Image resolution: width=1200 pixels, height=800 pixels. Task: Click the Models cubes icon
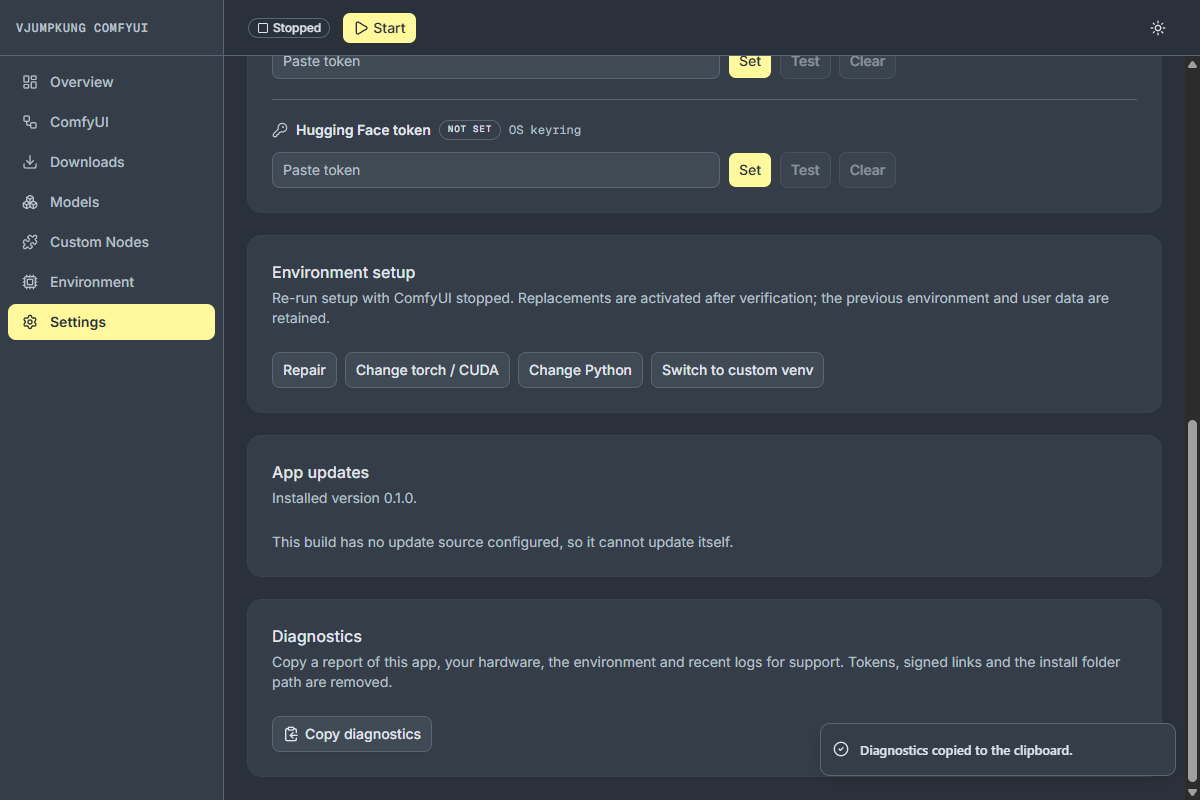(30, 202)
